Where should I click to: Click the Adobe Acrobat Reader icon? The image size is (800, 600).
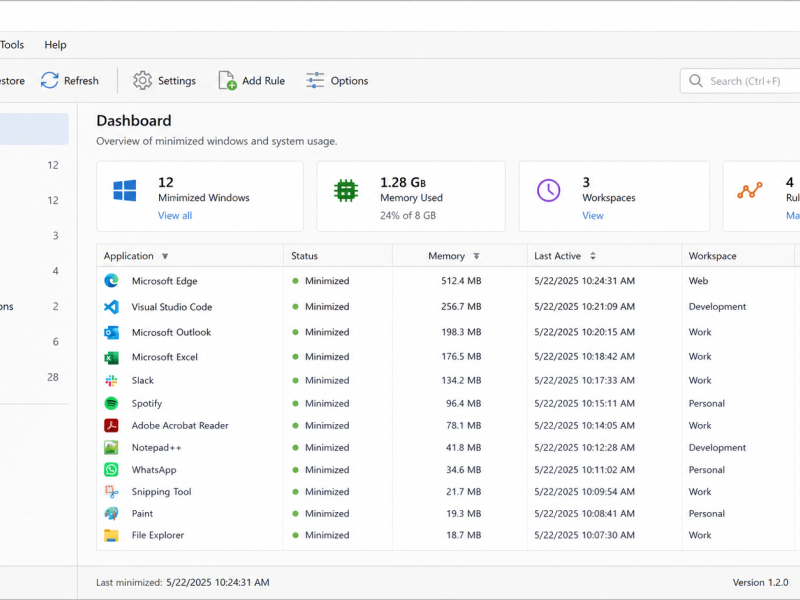[x=111, y=426]
